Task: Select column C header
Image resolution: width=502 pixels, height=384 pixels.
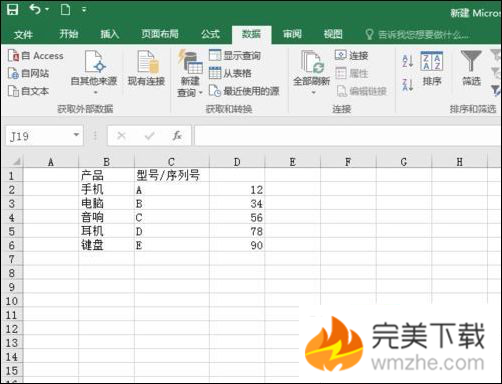Action: 171,162
